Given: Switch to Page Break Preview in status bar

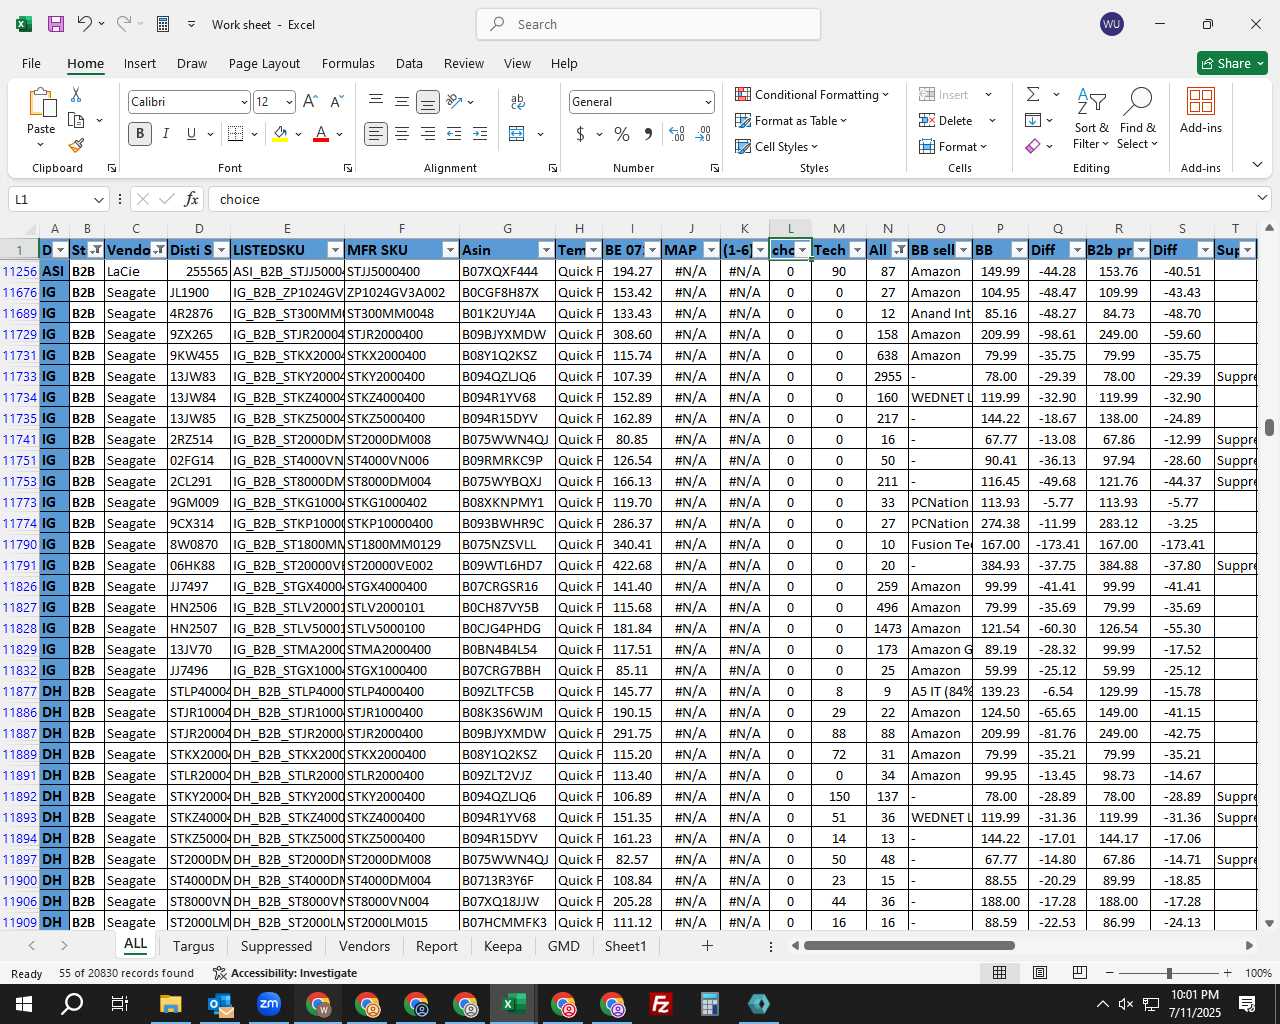Looking at the screenshot, I should click(1079, 973).
